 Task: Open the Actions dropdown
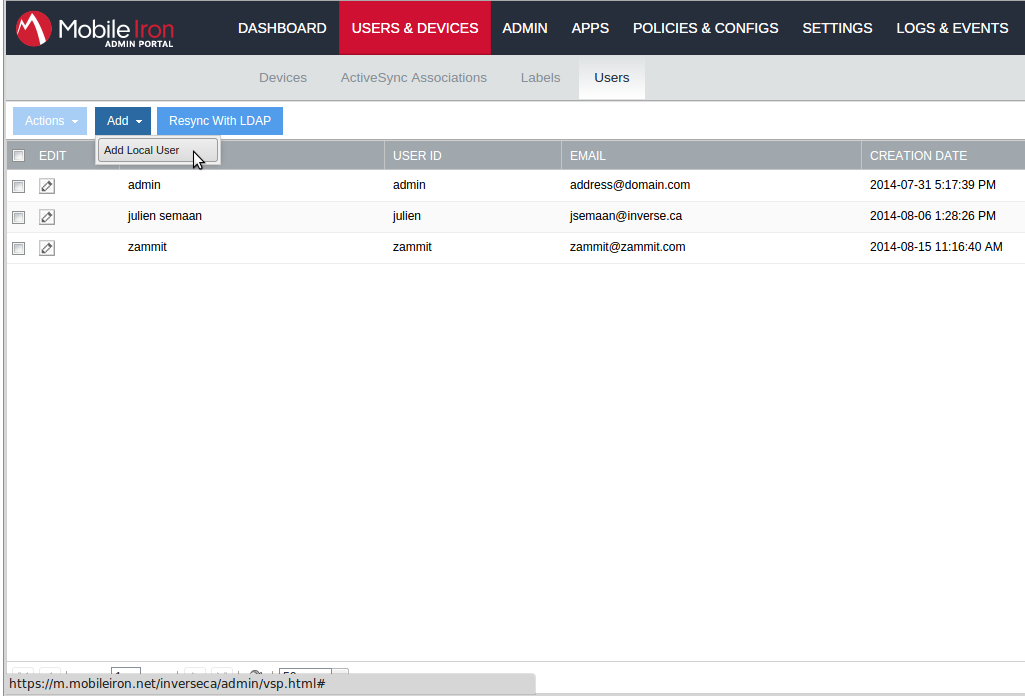pos(50,121)
